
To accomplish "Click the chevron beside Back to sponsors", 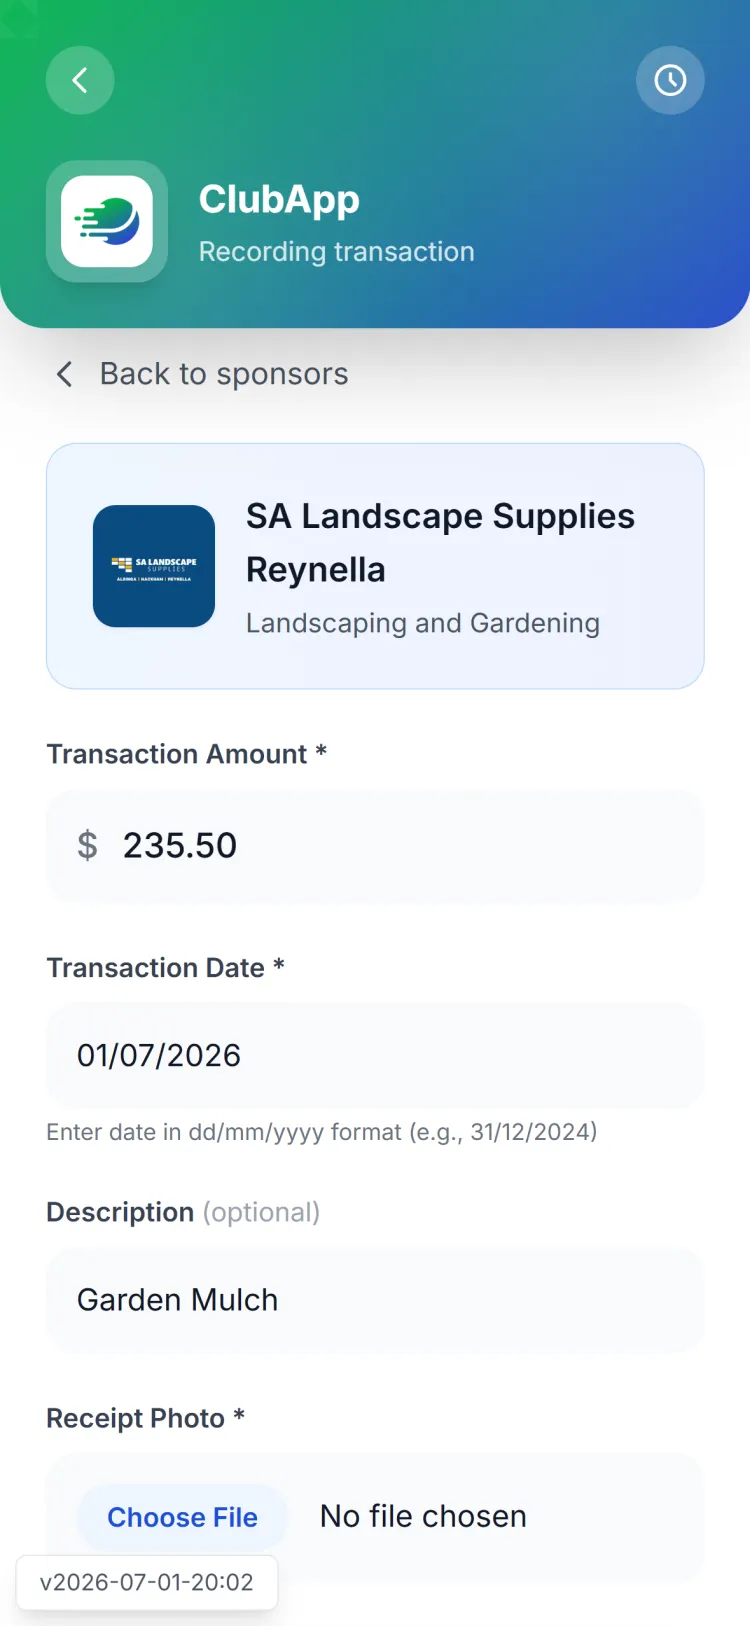I will [64, 374].
